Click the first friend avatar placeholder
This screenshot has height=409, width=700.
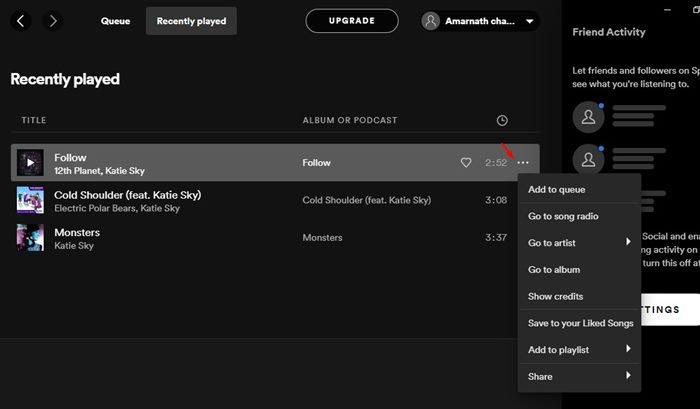pos(588,117)
